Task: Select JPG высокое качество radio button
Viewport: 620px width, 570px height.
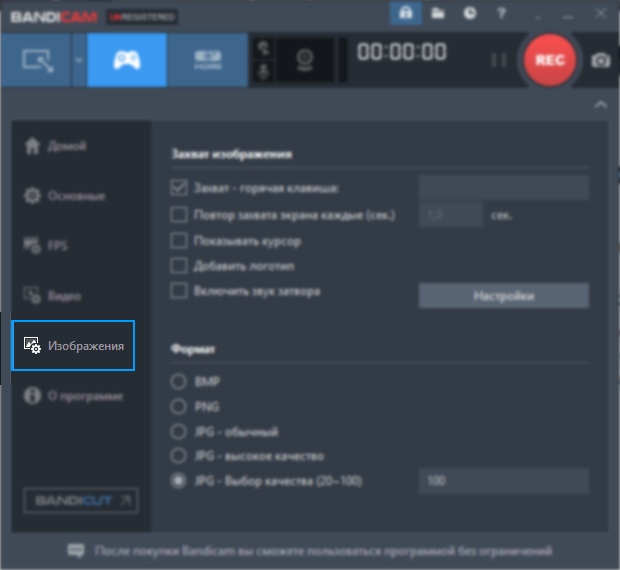Action: [x=178, y=456]
